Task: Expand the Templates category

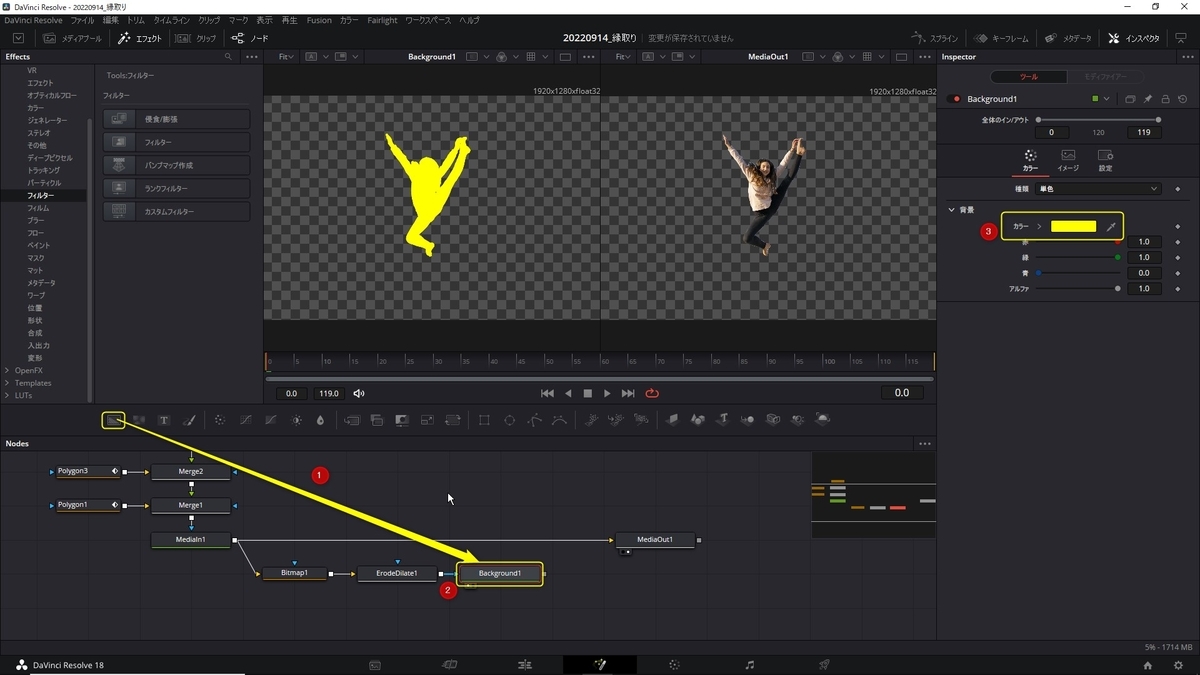Action: pyautogui.click(x=7, y=383)
